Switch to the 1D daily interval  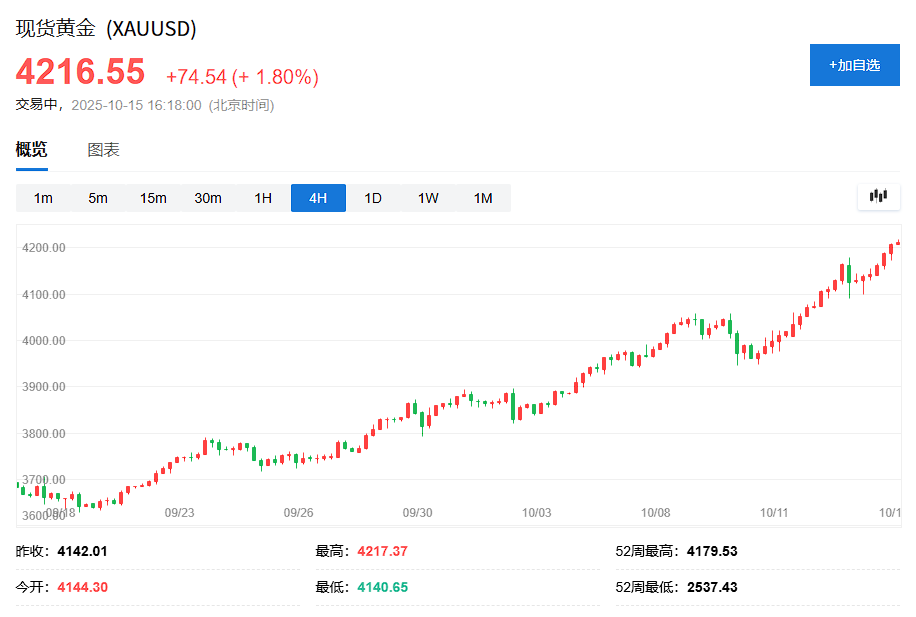373,198
